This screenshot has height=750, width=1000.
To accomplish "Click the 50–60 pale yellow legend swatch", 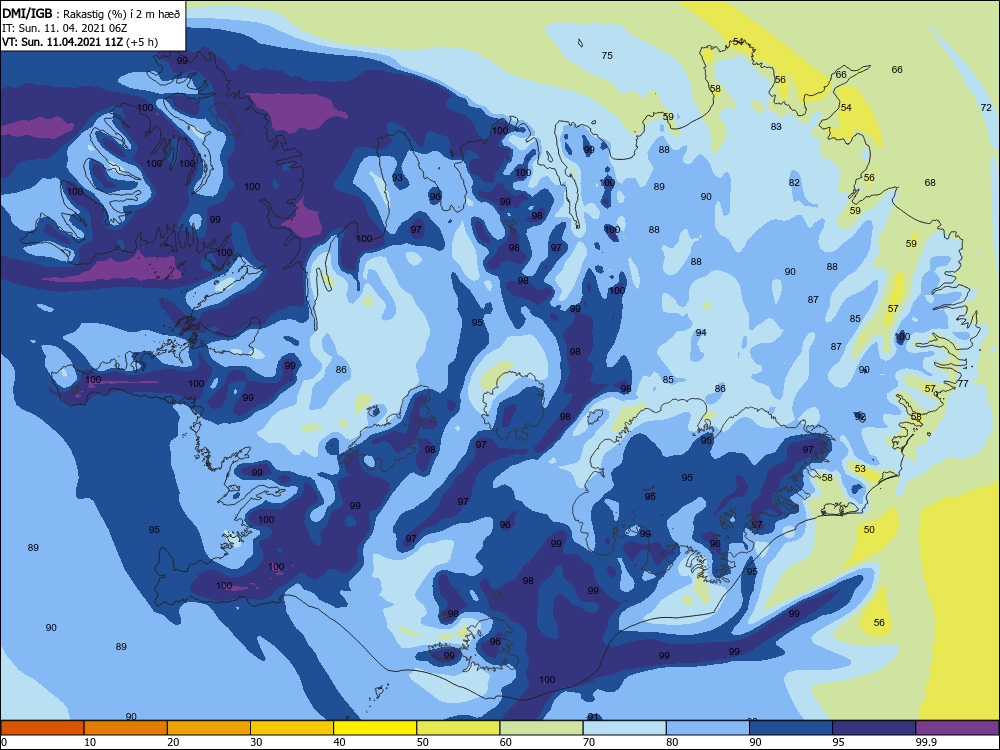I will (458, 728).
